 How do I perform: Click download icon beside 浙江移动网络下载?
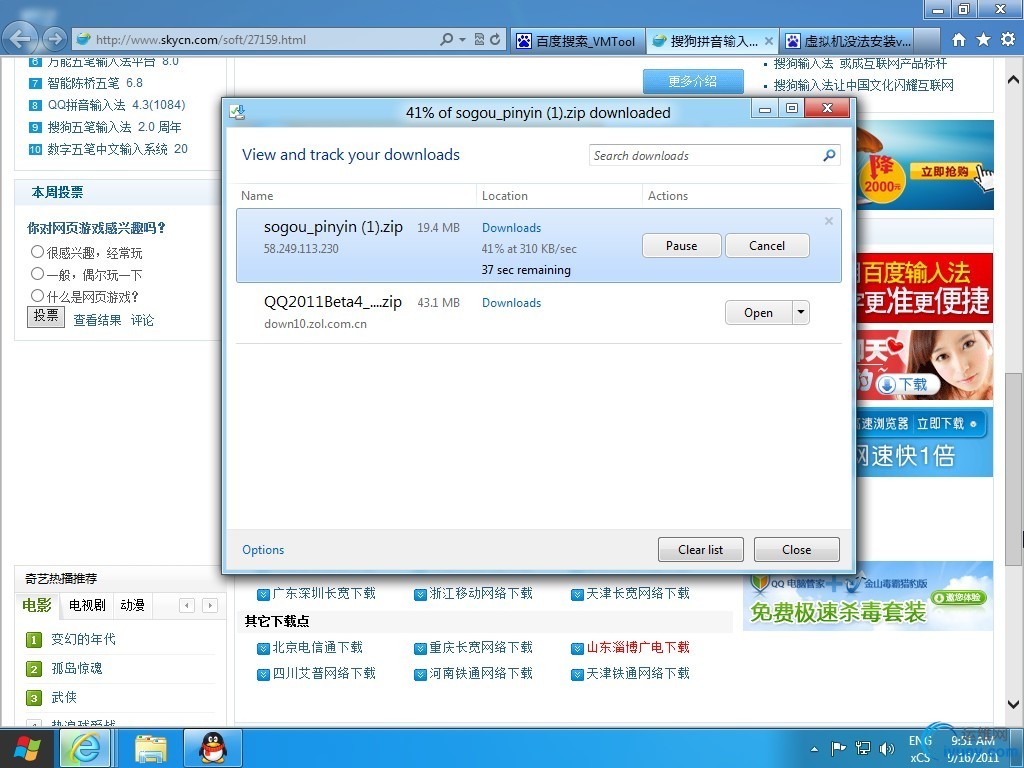[421, 594]
